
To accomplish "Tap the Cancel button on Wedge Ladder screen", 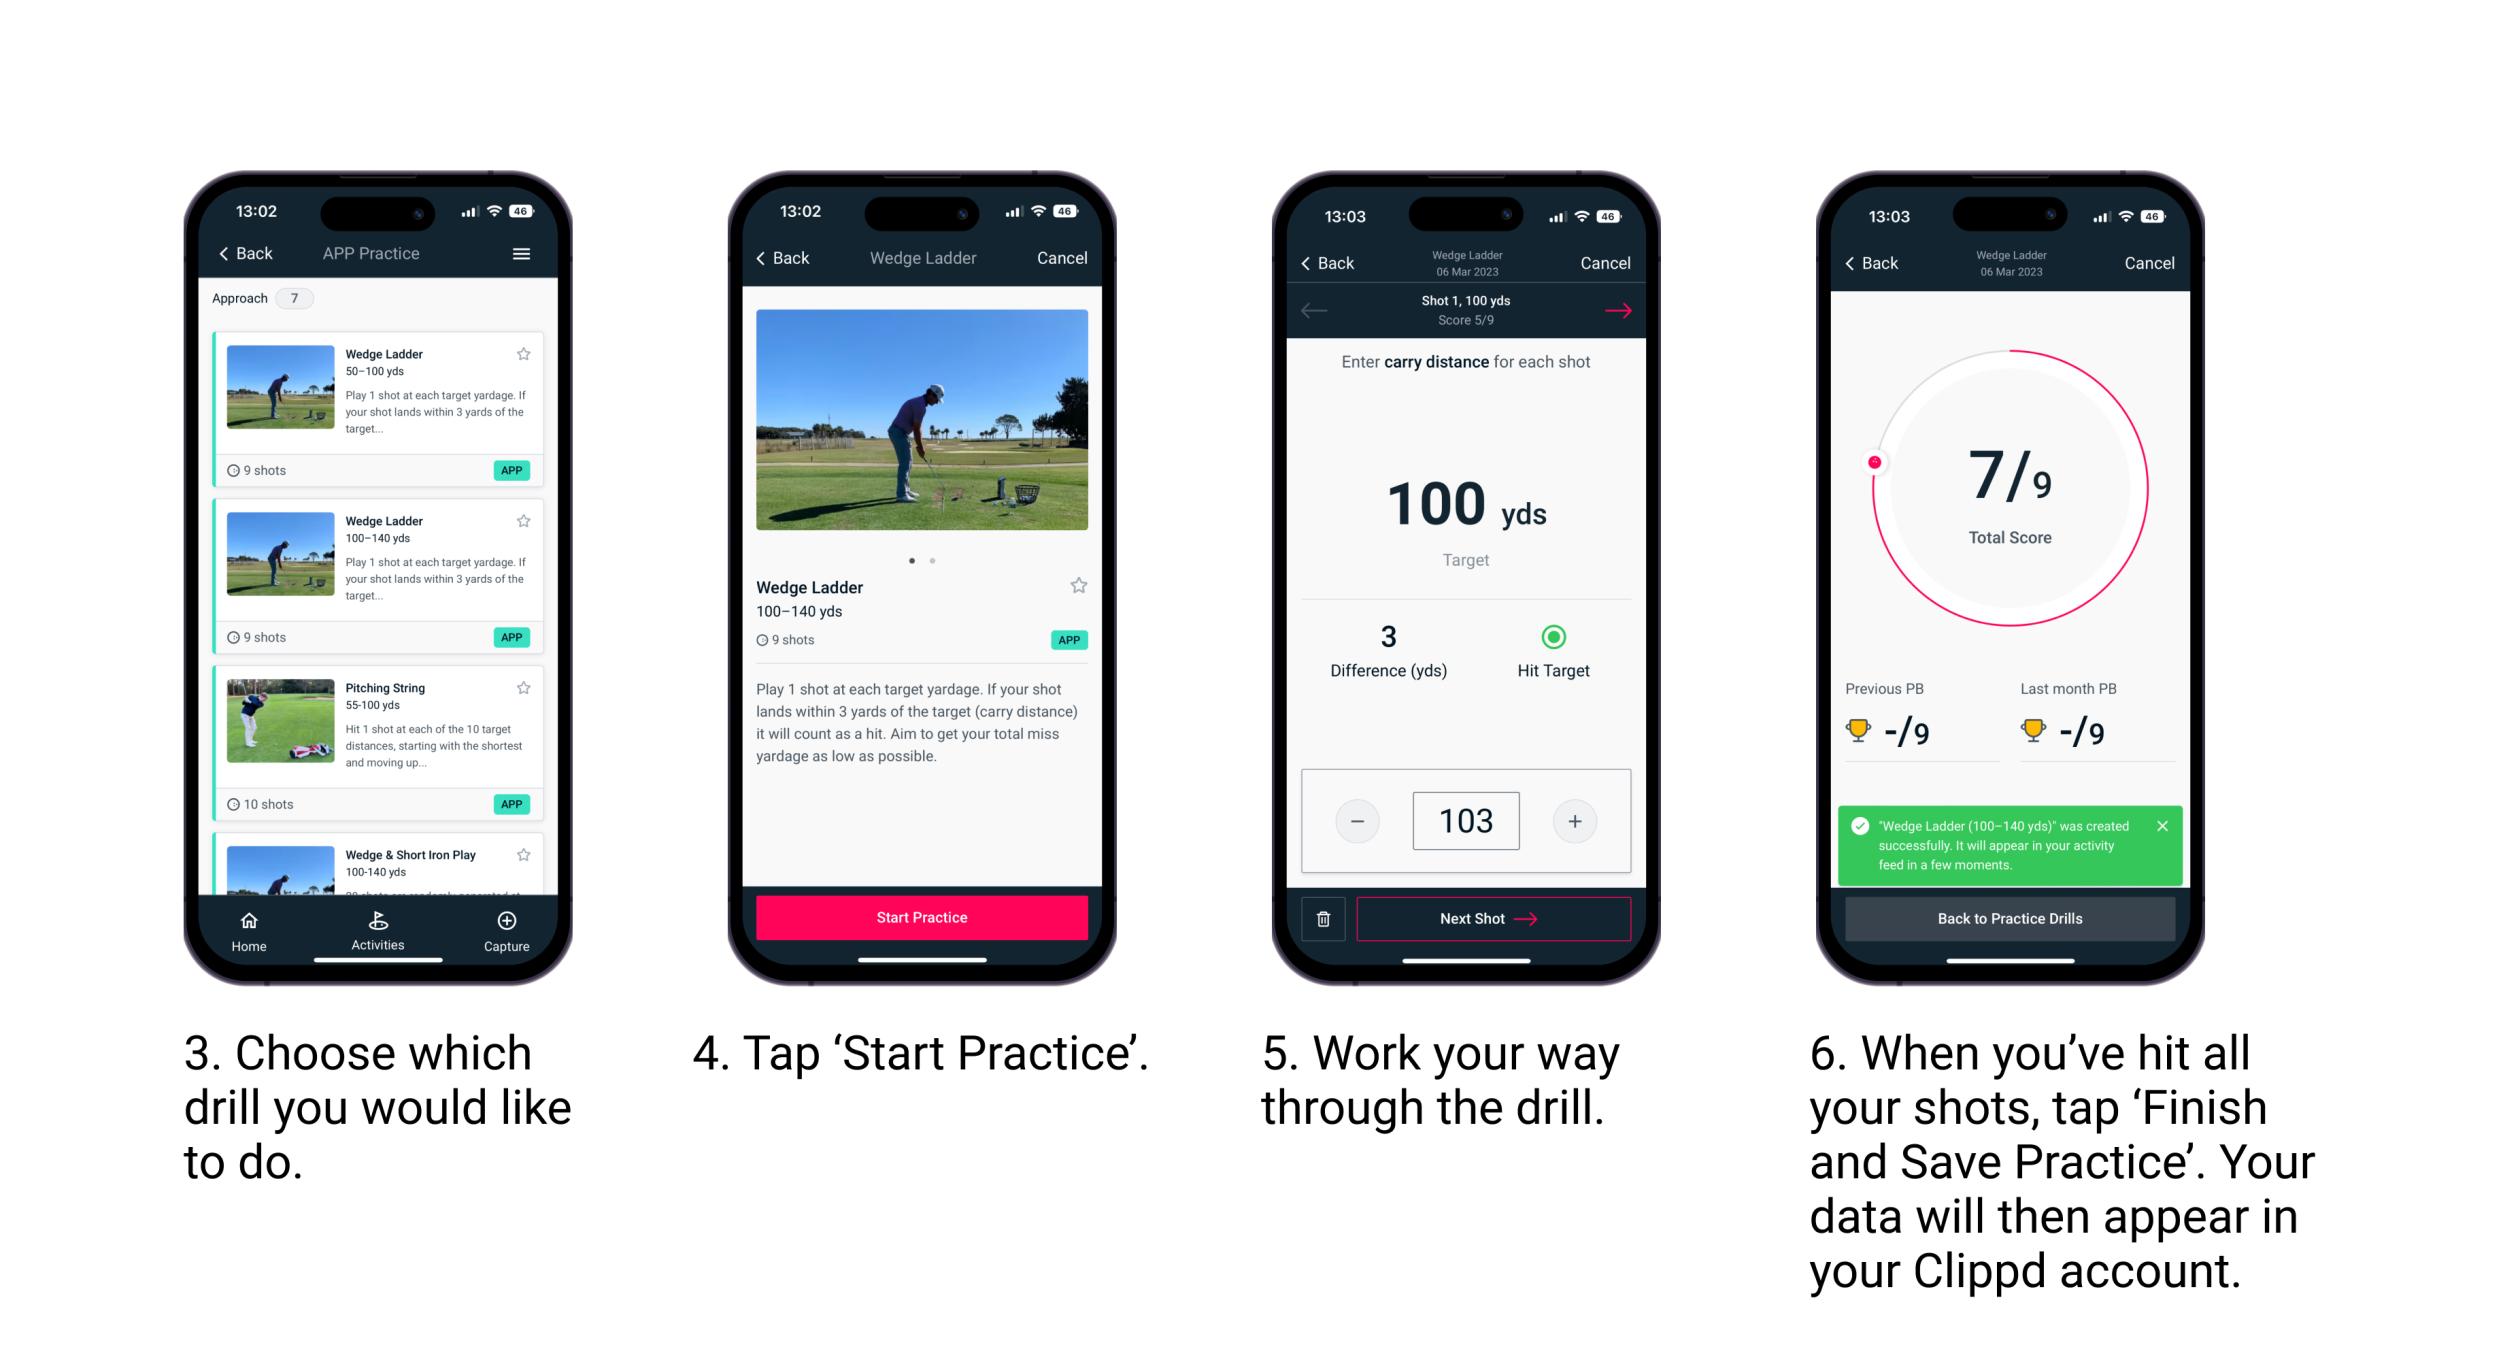I will (1062, 259).
